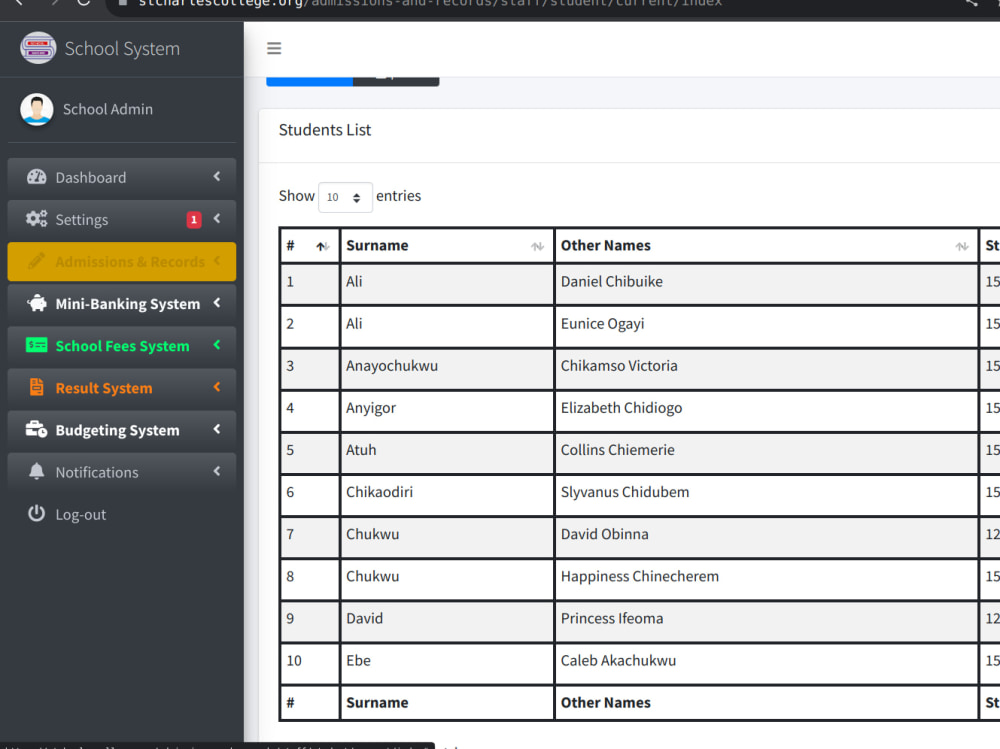Screen dimensions: 1000x749
Task: Click the Log-out power icon
Action: [x=36, y=514]
